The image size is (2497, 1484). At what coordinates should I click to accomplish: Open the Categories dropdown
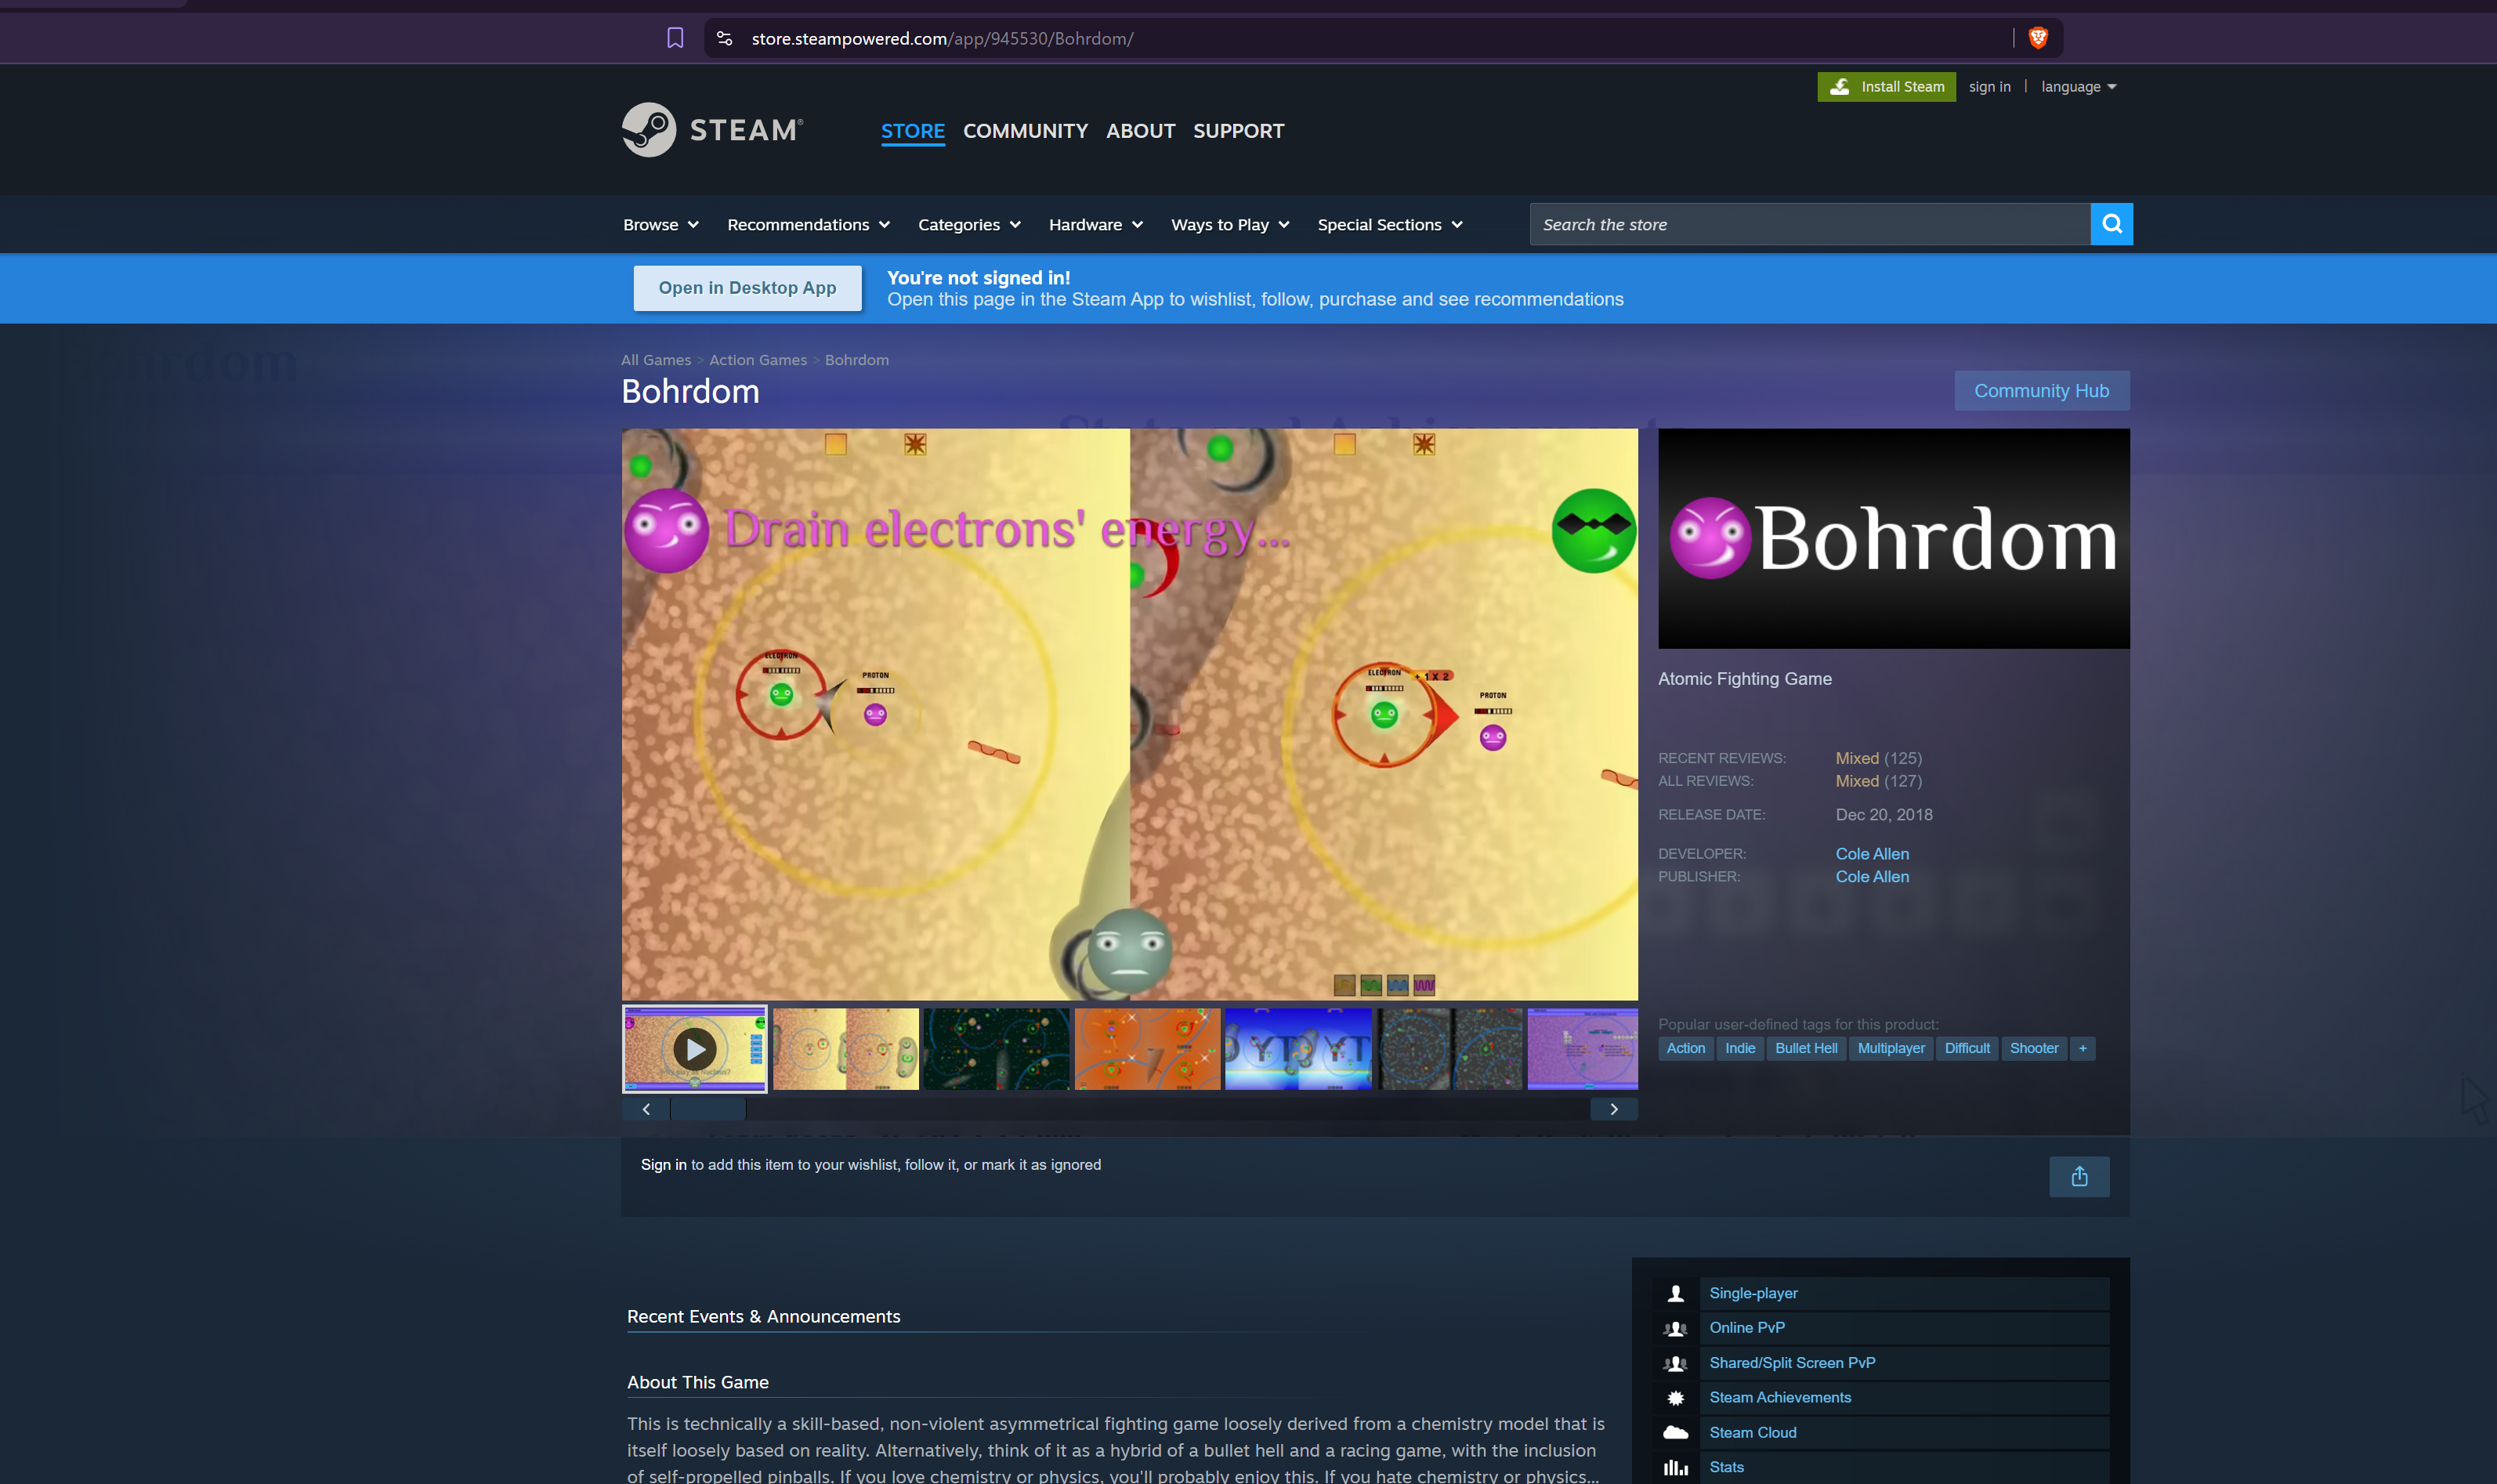(968, 225)
